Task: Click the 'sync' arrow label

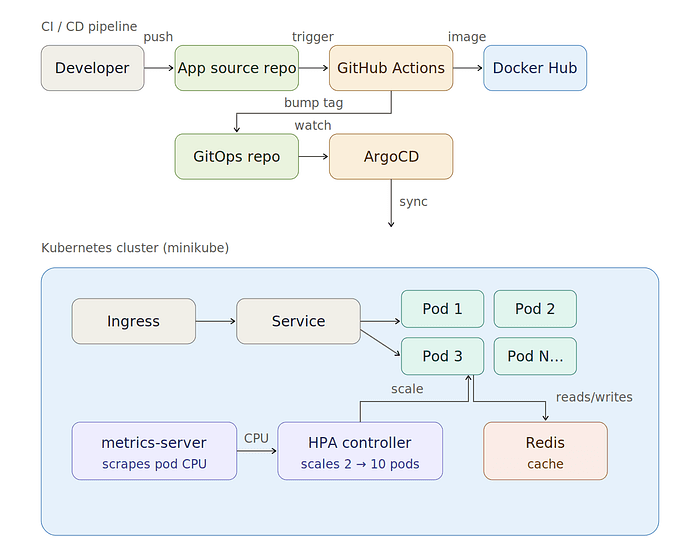Action: pyautogui.click(x=413, y=202)
